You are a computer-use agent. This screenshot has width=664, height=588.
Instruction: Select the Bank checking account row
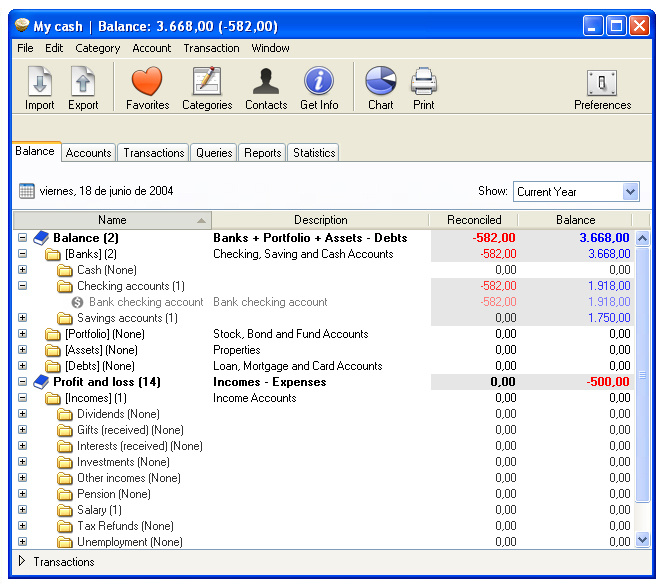point(146,302)
